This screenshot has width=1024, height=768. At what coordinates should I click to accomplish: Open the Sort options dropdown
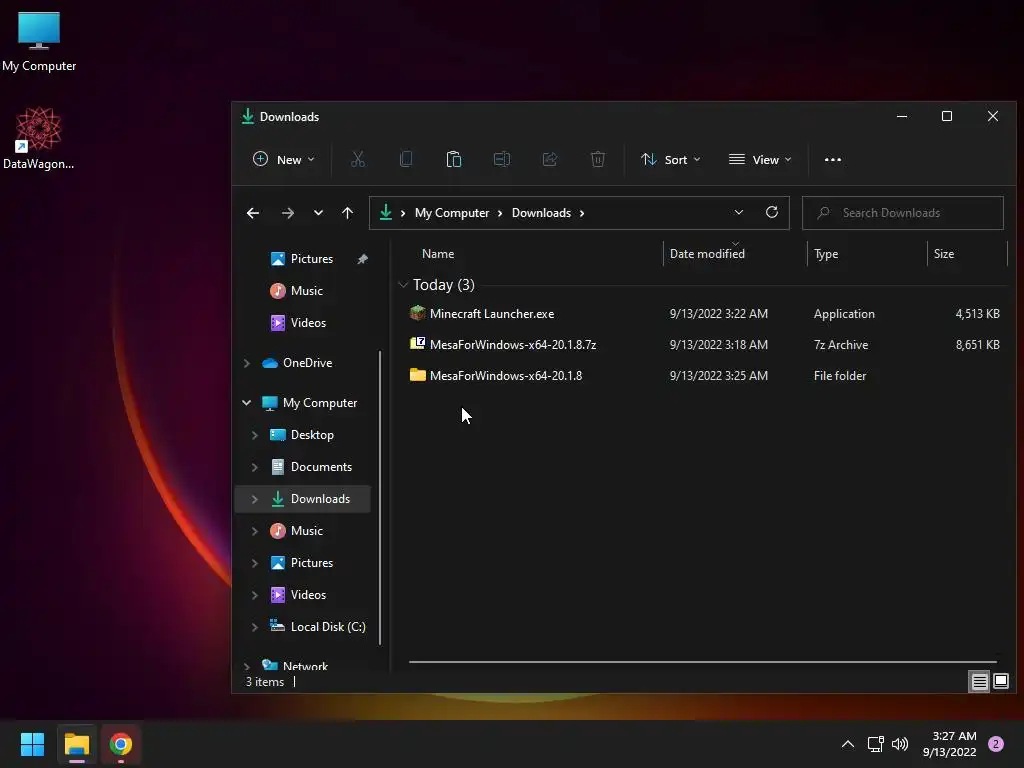671,159
